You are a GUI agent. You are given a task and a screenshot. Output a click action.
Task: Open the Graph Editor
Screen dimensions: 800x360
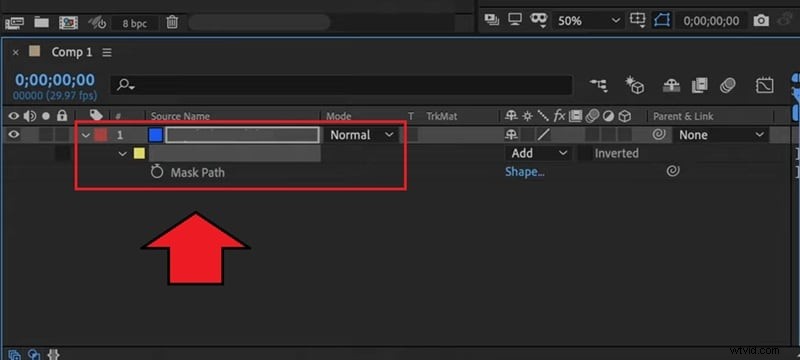765,86
